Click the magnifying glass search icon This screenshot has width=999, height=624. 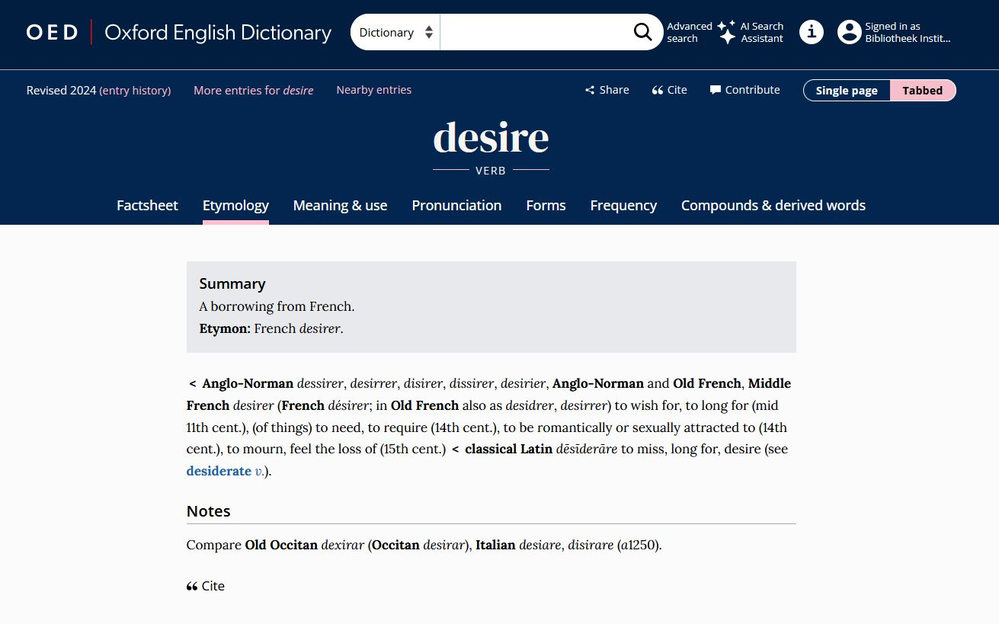tap(643, 32)
